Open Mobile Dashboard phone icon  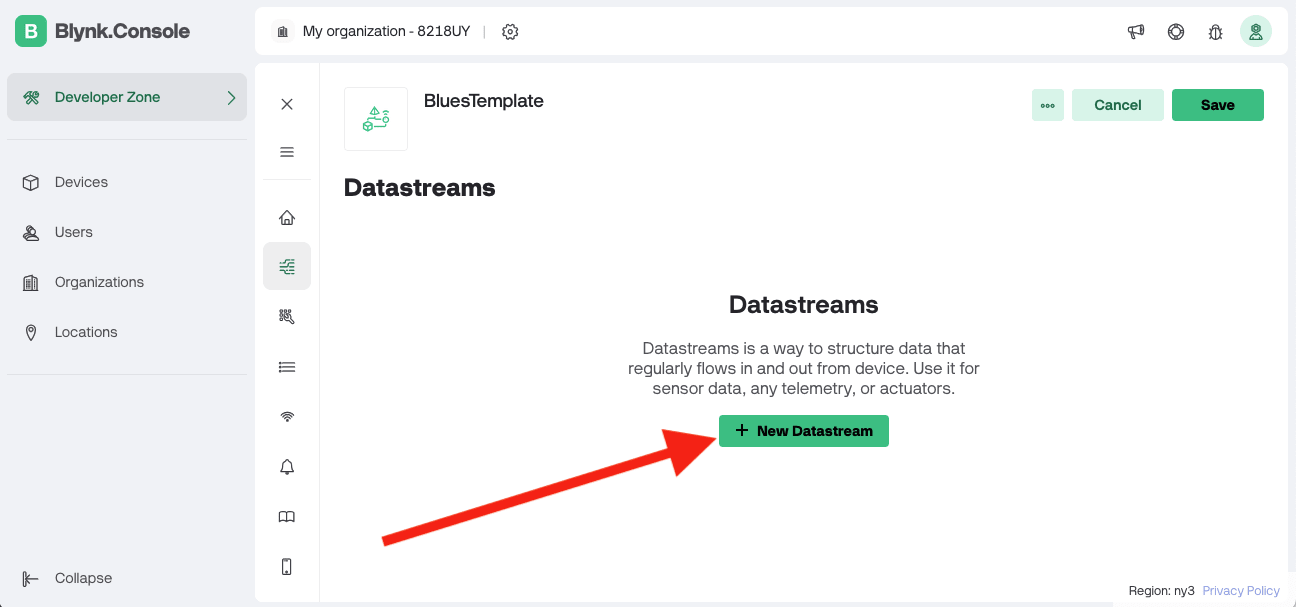click(287, 567)
